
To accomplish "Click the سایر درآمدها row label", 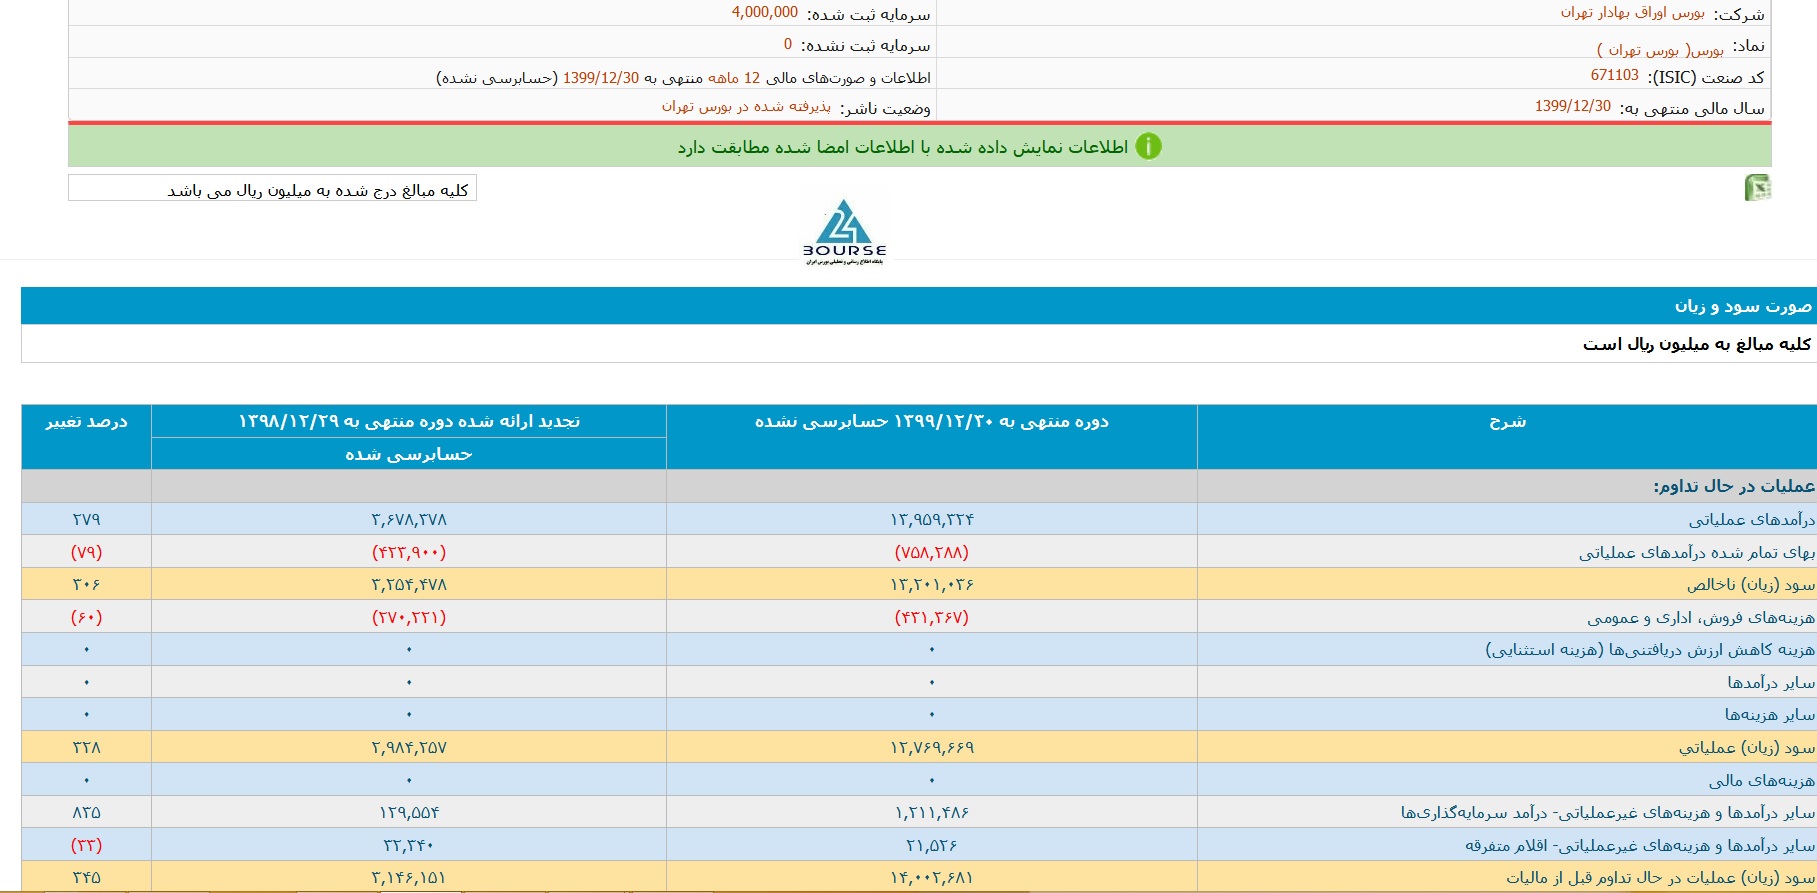I will [x=1771, y=682].
